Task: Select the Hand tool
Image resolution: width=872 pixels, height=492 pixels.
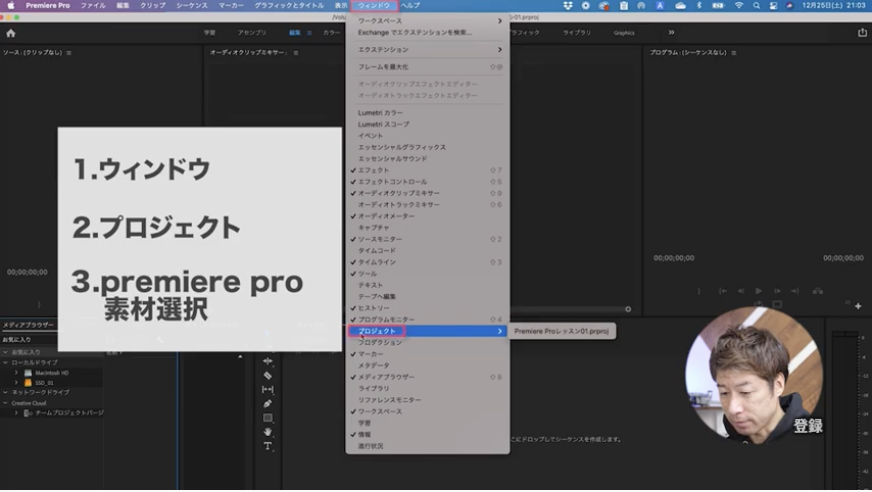Action: click(x=267, y=432)
